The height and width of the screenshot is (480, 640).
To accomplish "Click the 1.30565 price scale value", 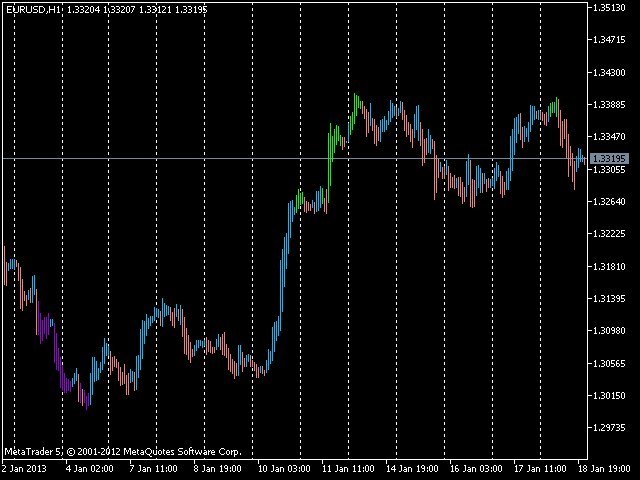I will click(609, 363).
